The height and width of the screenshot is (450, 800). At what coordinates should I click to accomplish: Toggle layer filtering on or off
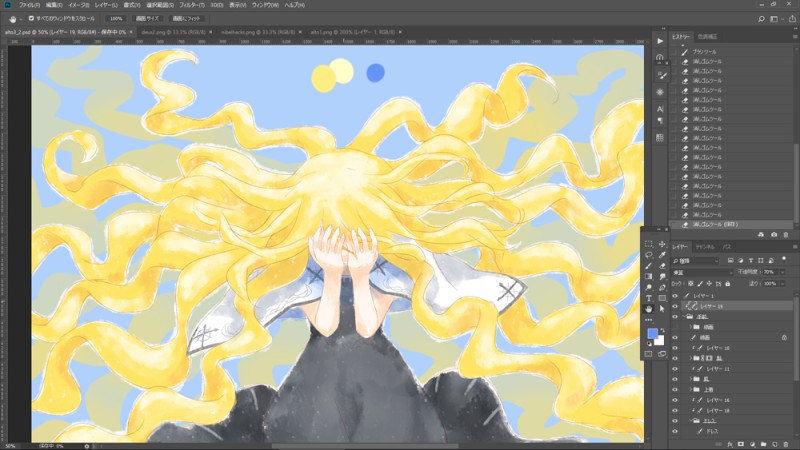[x=784, y=259]
